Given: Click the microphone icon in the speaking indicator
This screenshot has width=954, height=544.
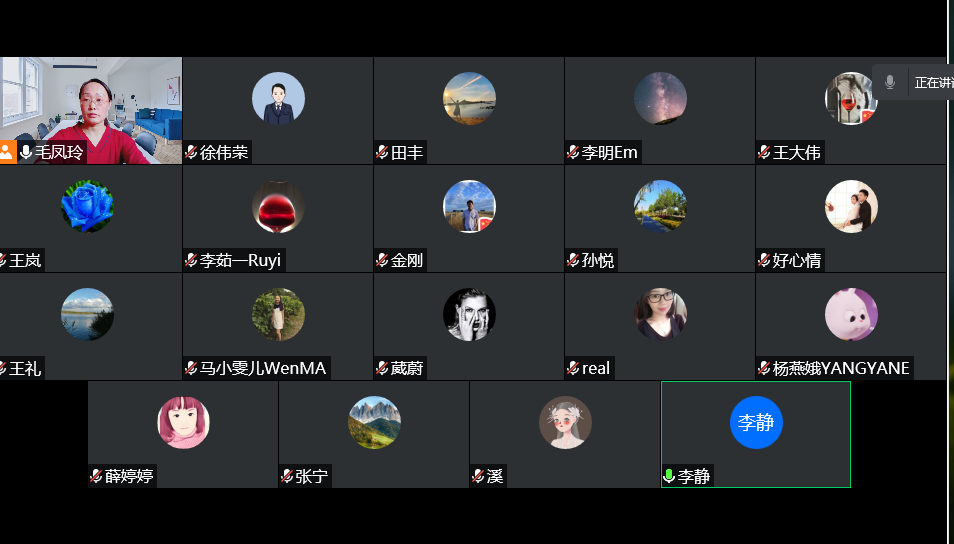Looking at the screenshot, I should click(890, 83).
